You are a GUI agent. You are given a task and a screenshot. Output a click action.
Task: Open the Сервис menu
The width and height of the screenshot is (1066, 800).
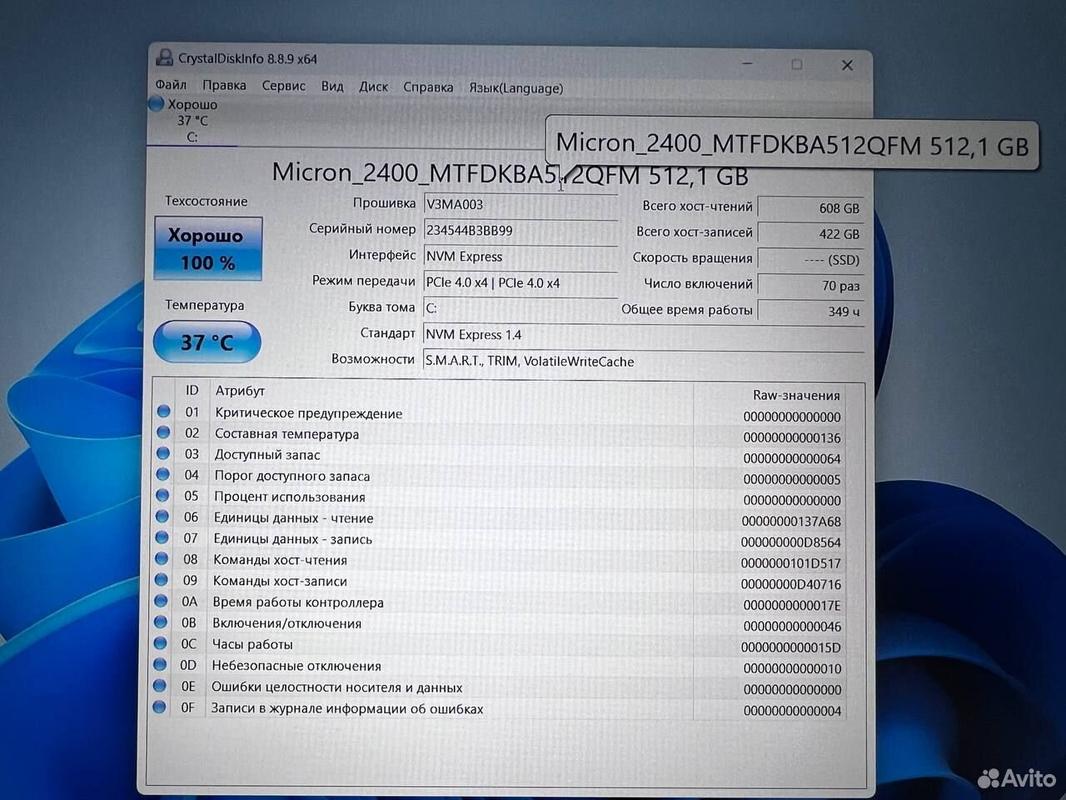point(283,86)
